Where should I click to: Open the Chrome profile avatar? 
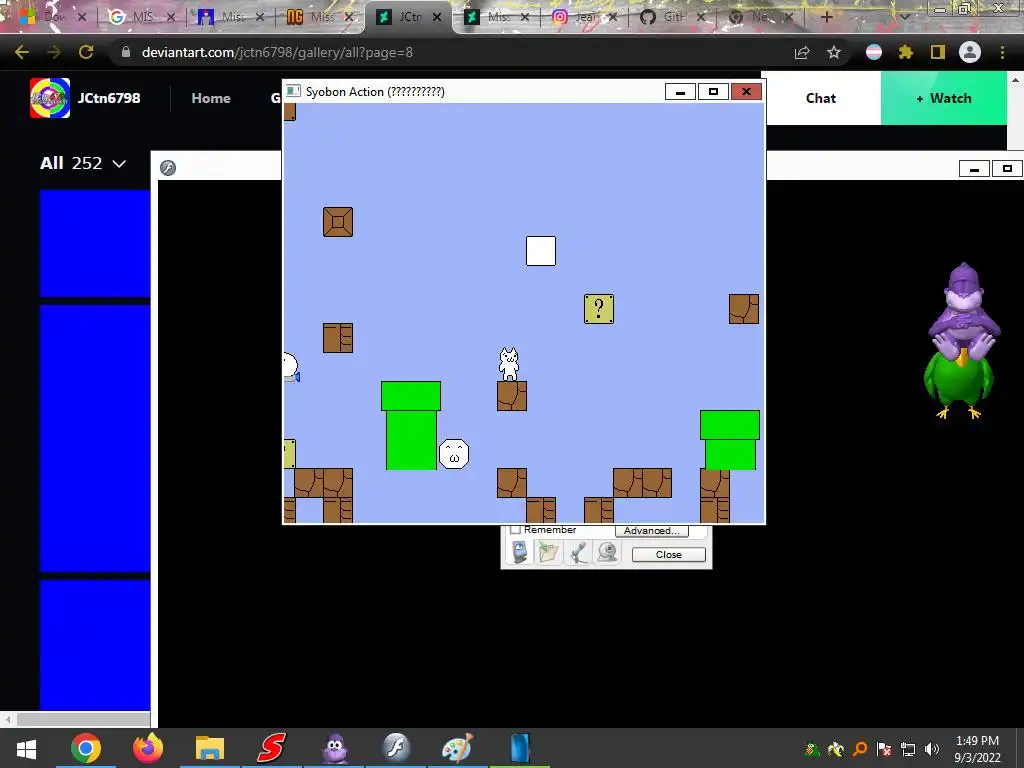pyautogui.click(x=970, y=52)
